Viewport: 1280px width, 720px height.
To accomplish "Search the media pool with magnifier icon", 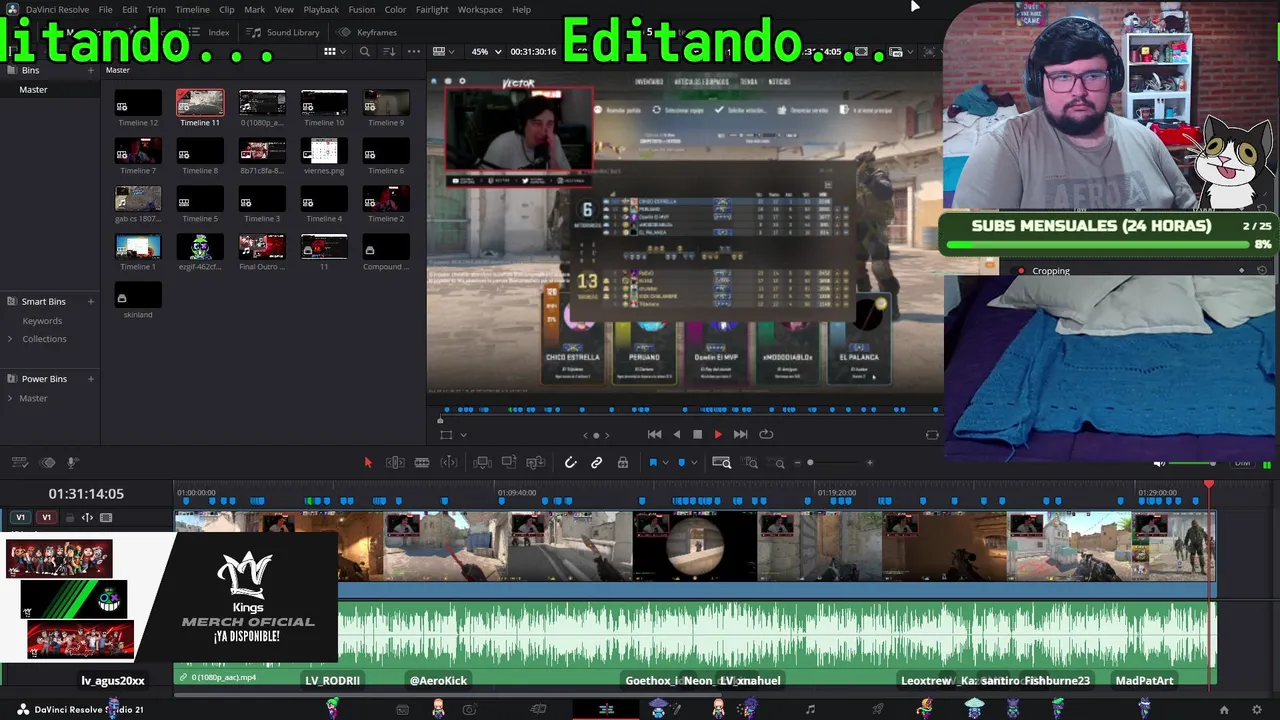I will point(365,51).
